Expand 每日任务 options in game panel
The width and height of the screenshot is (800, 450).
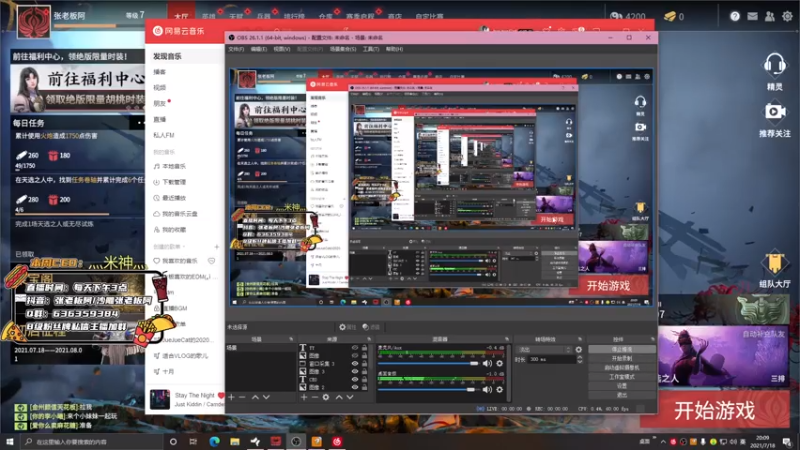pos(138,123)
